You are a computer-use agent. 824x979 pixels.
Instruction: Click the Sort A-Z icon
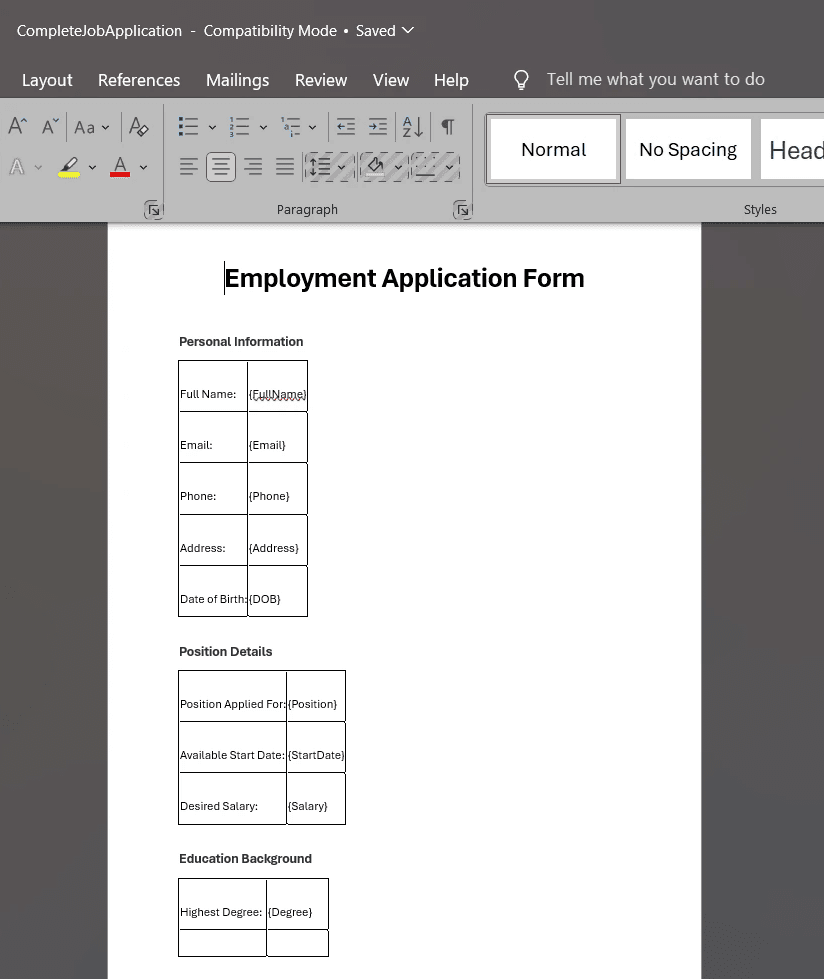tap(413, 127)
